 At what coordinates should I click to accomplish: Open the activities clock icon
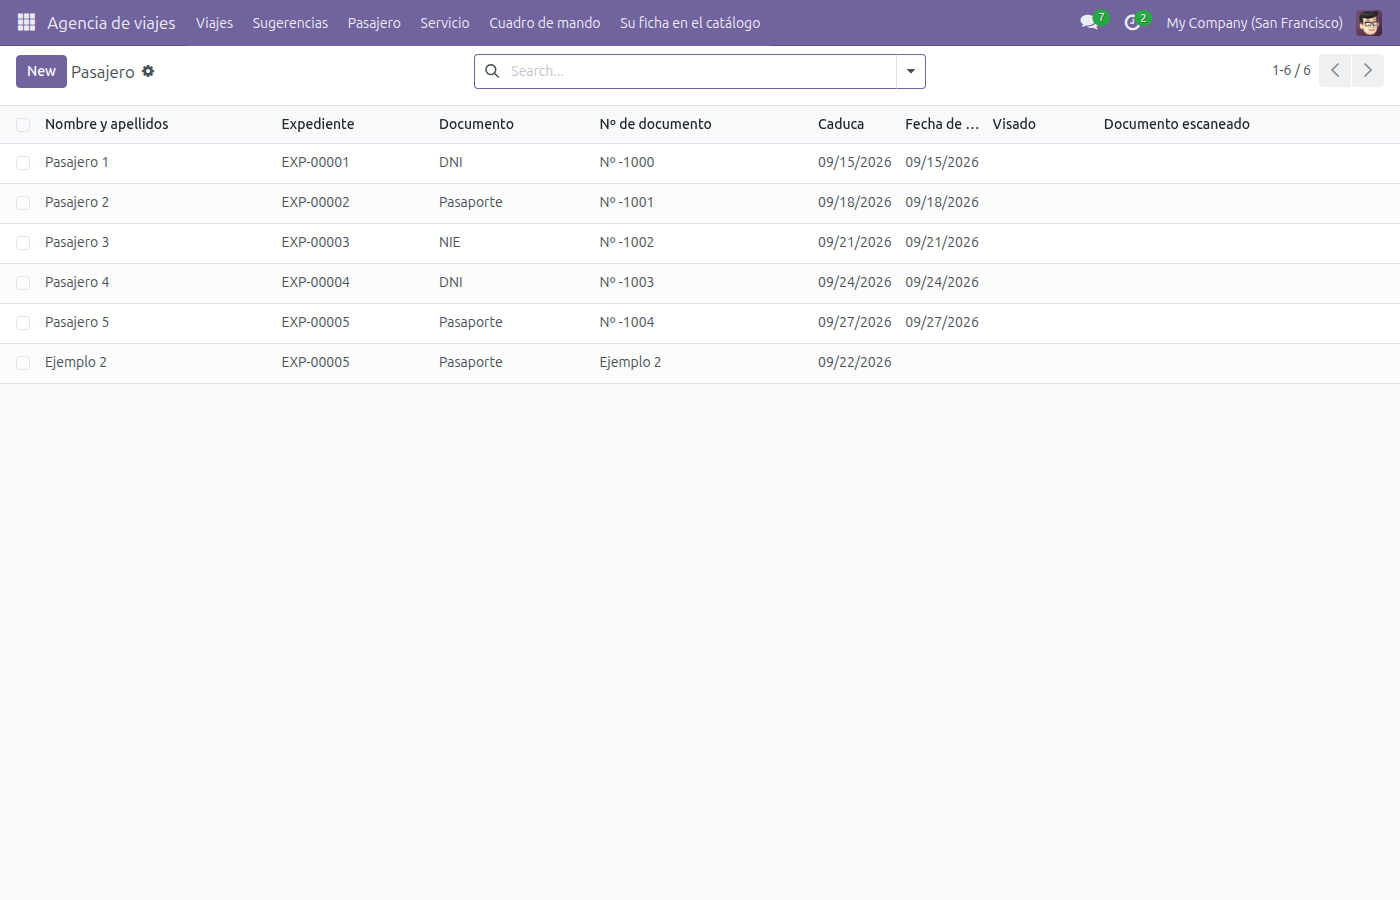tap(1132, 22)
